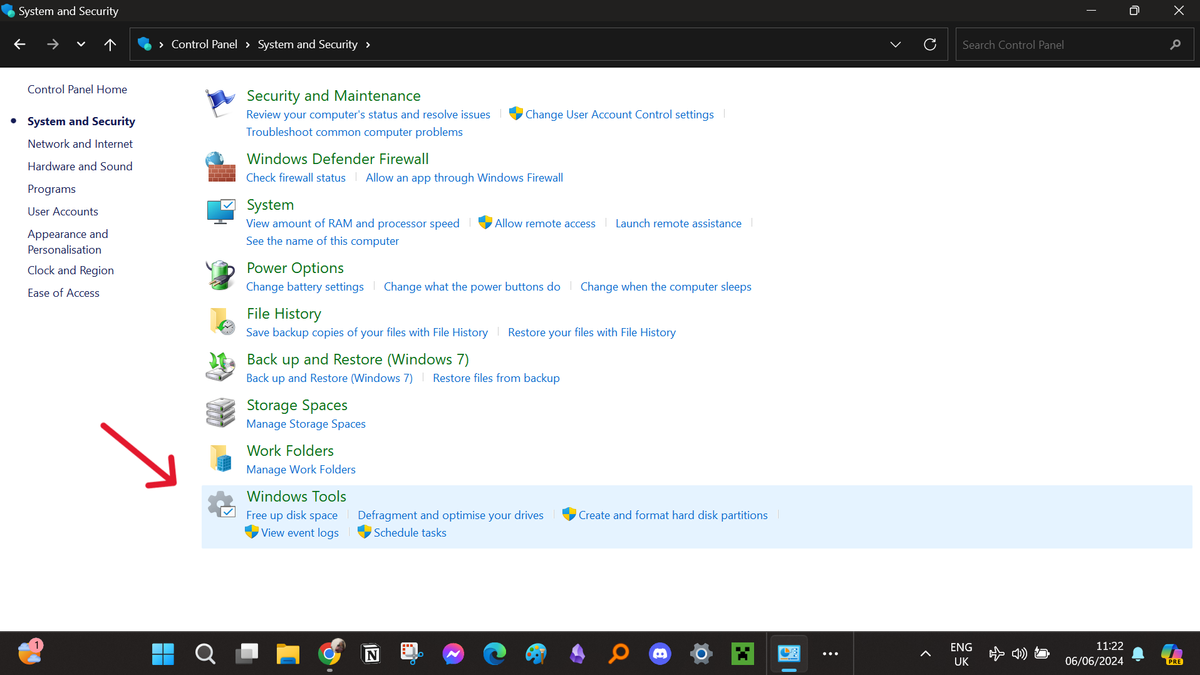Click Create and format hard disk partitions
Viewport: 1200px width, 675px height.
673,516
